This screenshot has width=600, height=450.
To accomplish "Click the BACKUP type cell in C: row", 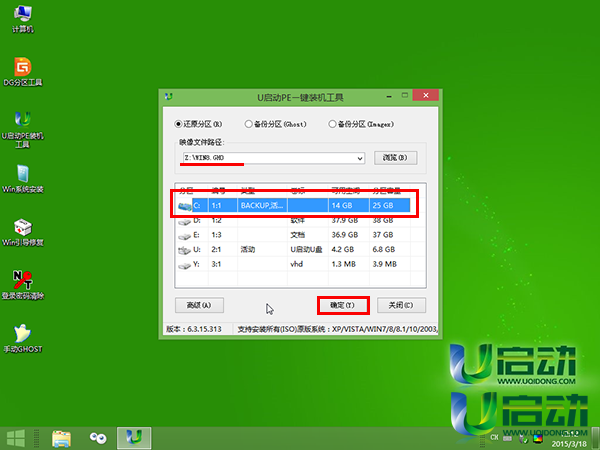I will (262, 205).
